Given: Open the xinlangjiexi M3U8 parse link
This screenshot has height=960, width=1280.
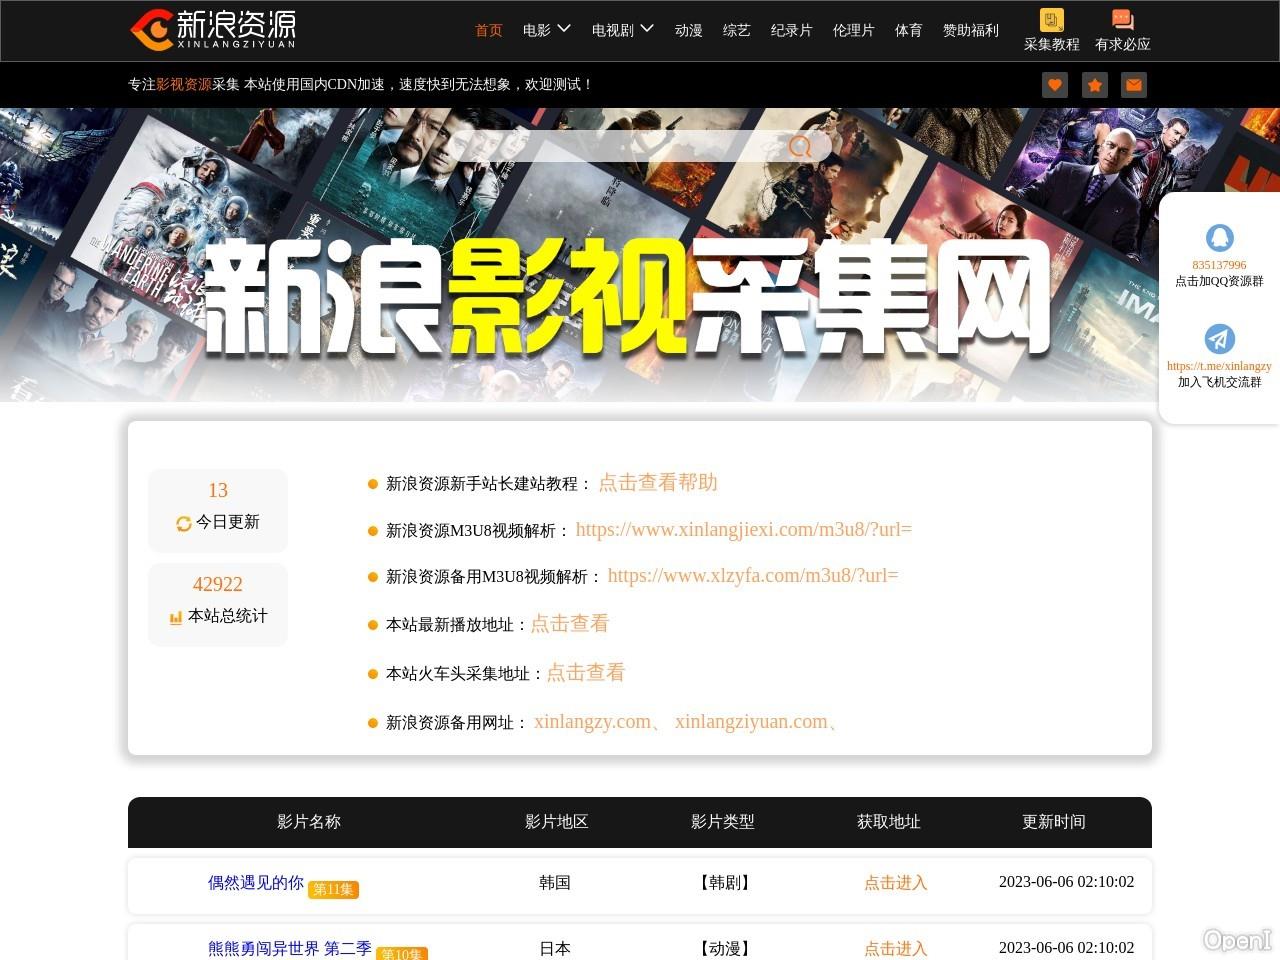Looking at the screenshot, I should (x=743, y=529).
